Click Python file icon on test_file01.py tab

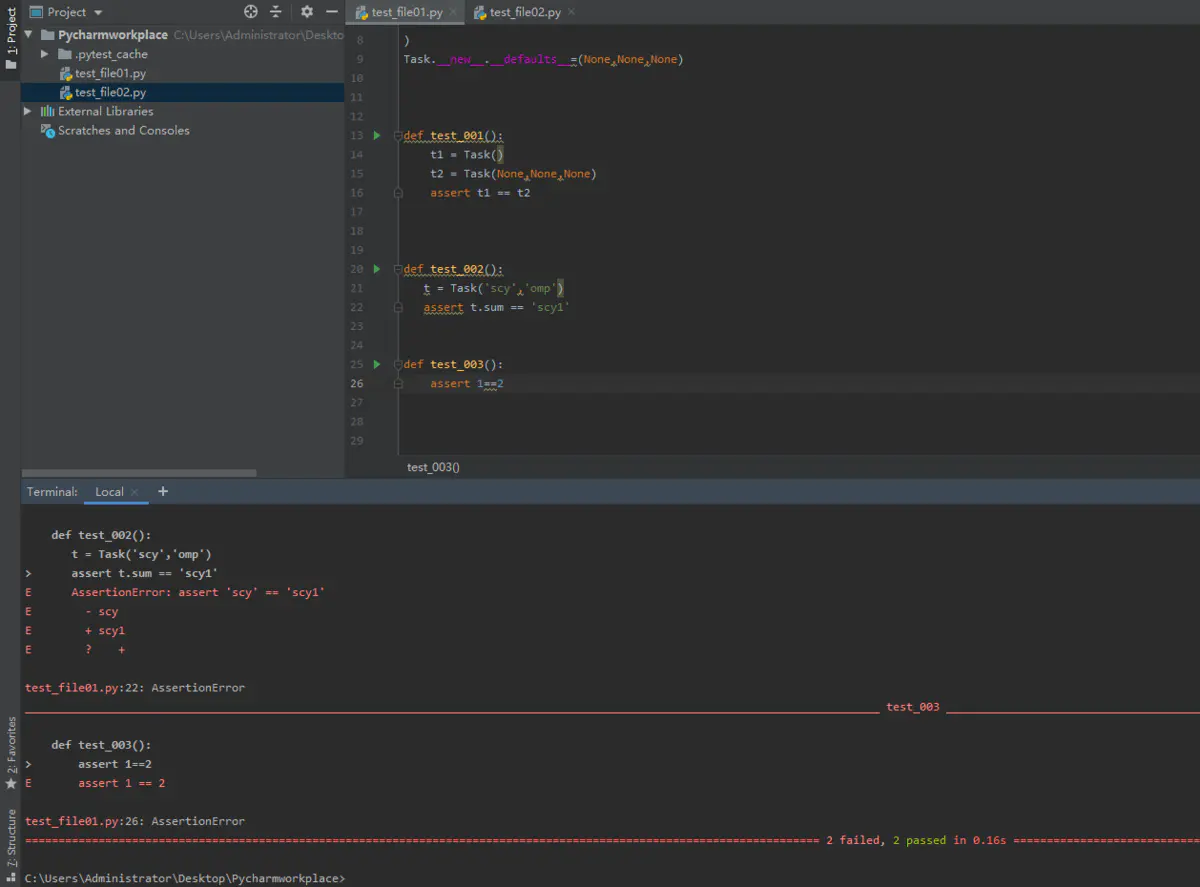pyautogui.click(x=362, y=13)
